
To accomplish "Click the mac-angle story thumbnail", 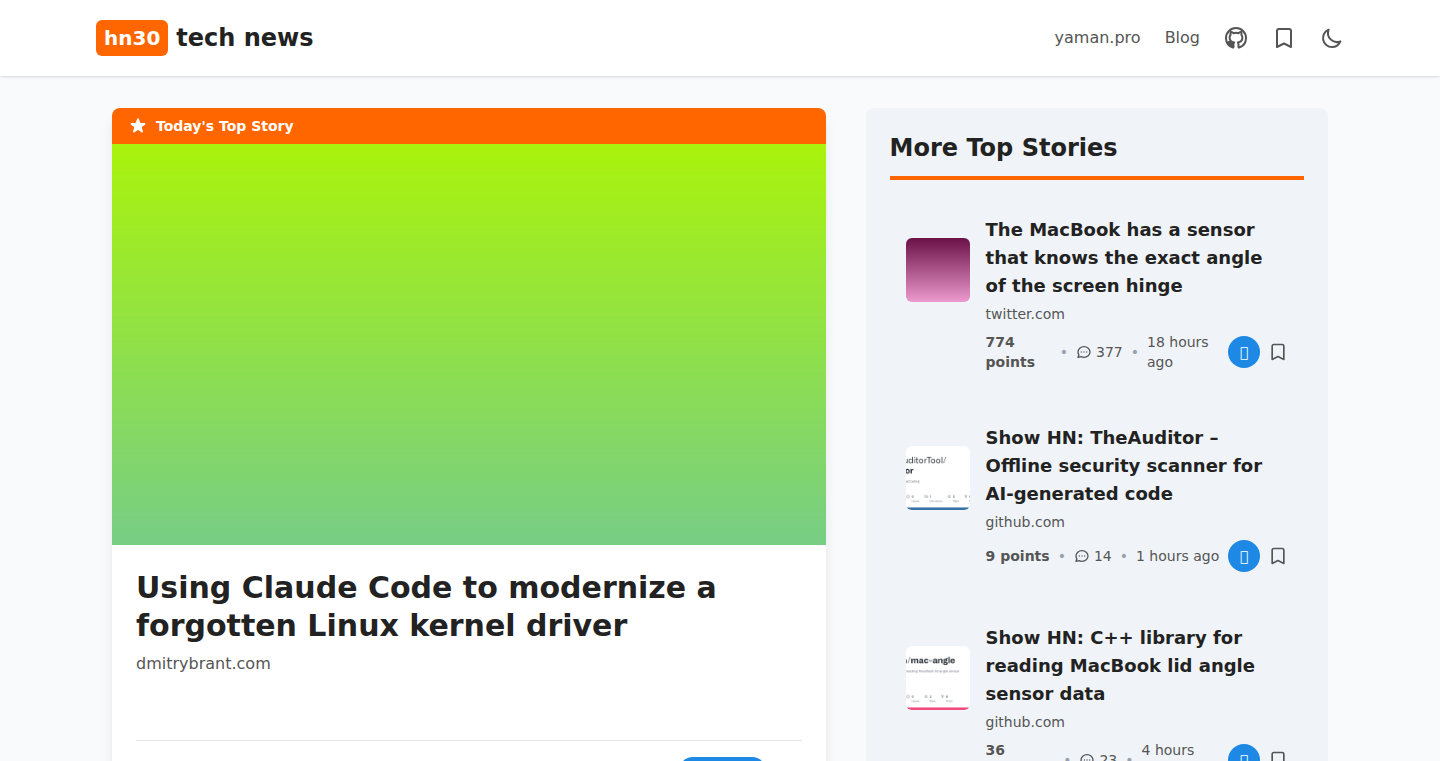I will tap(938, 678).
